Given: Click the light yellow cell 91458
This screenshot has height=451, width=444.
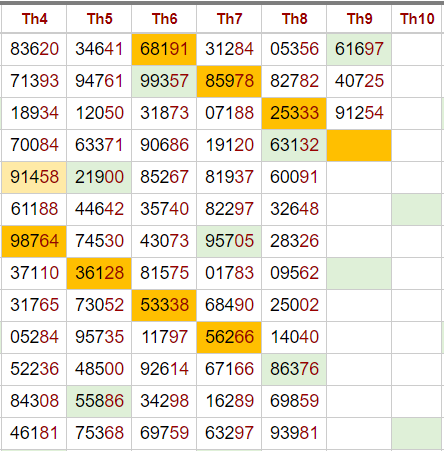Looking at the screenshot, I should pyautogui.click(x=34, y=177).
